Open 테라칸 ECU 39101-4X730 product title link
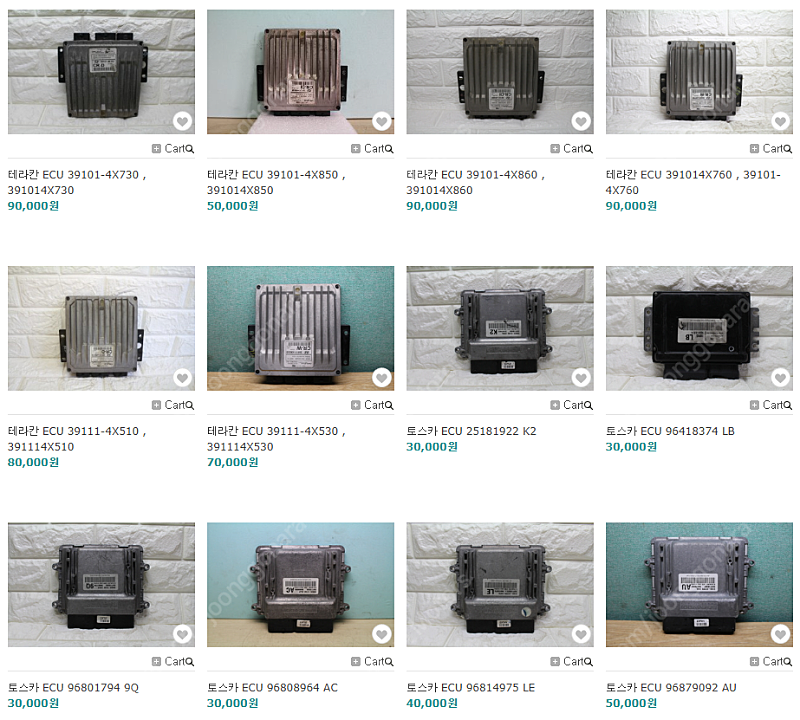This screenshot has width=800, height=720. (x=77, y=182)
